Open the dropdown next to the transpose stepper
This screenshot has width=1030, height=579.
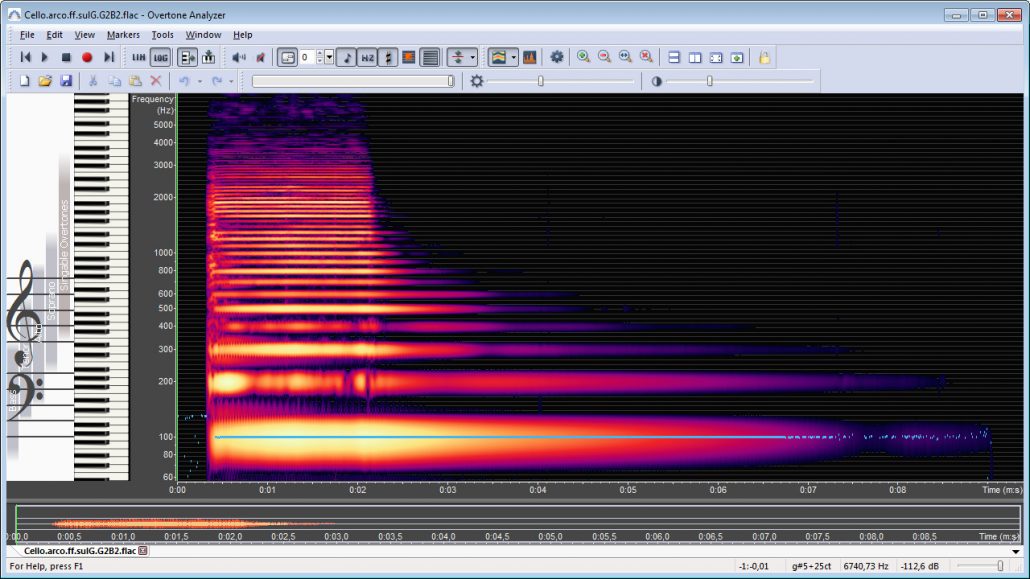click(328, 57)
